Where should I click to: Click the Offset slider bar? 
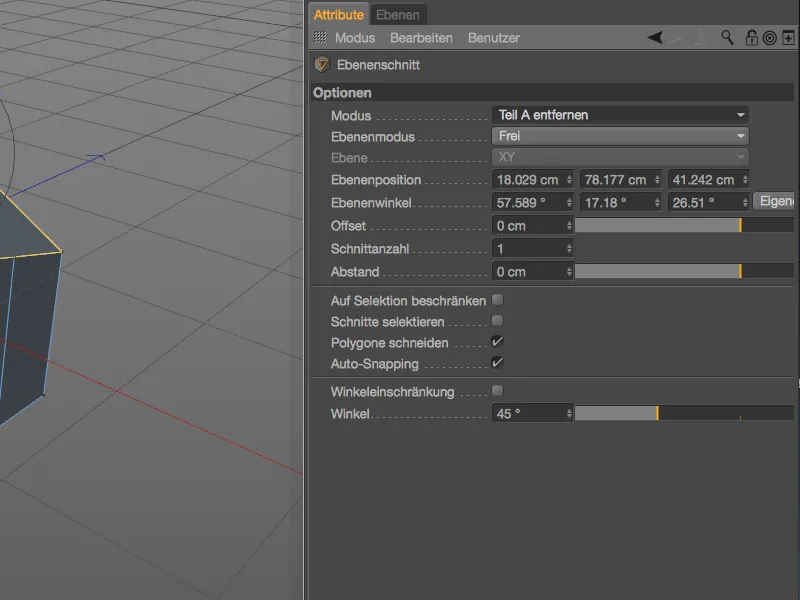[684, 226]
